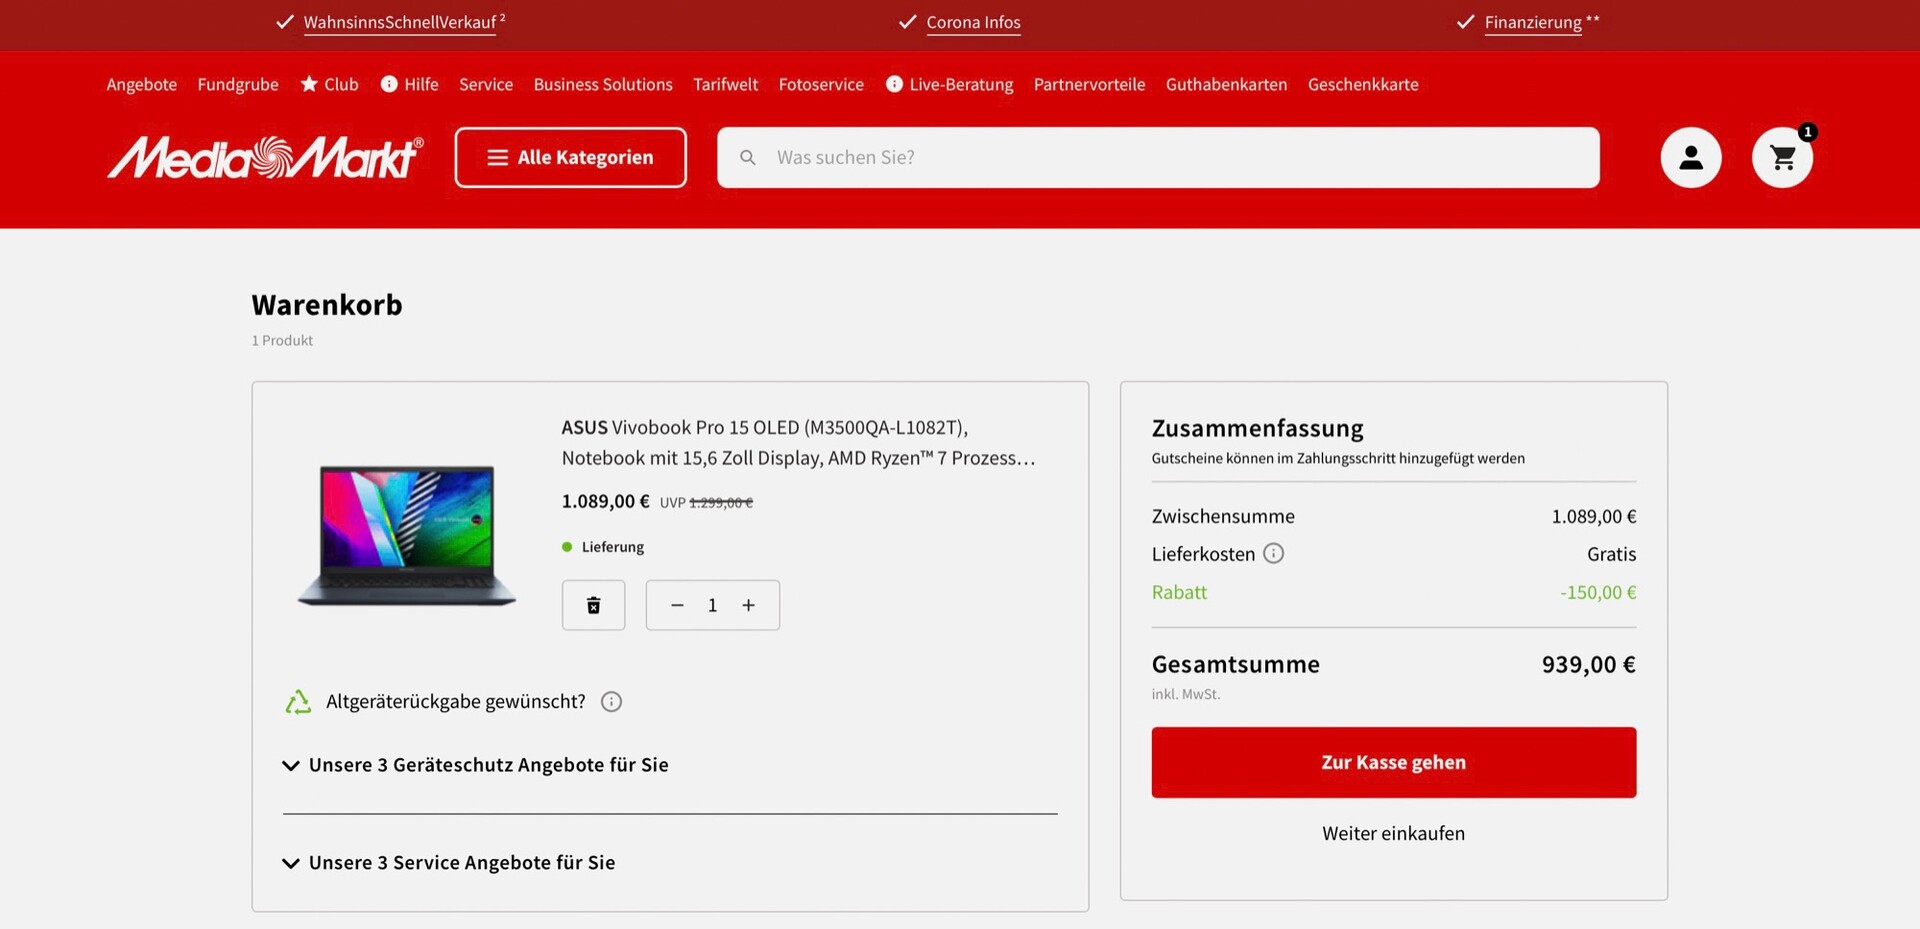Click the Altgeräterückgabe gewünscht? text
The image size is (1920, 929).
(455, 702)
